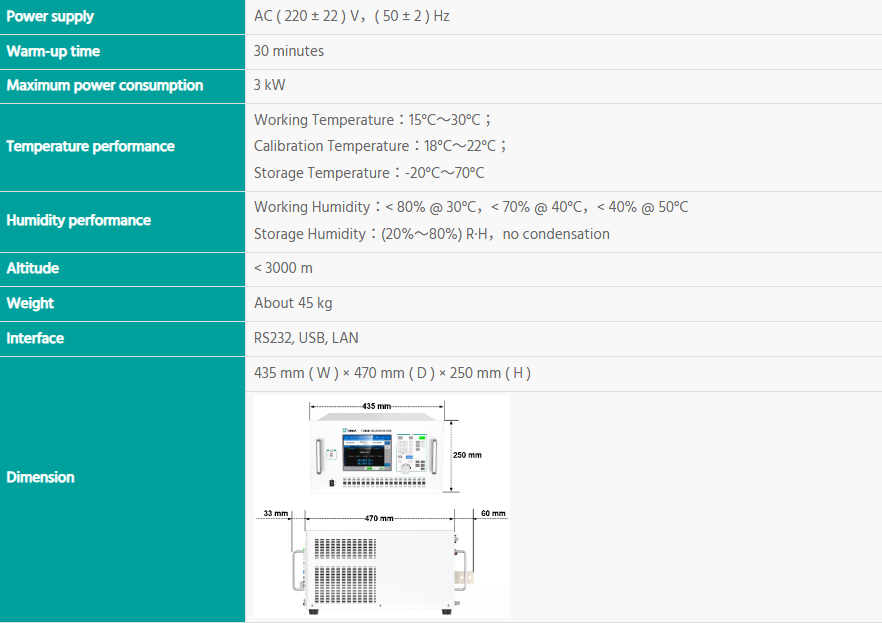Click the Calibration Temperature text line
This screenshot has height=623, width=882.
click(380, 146)
